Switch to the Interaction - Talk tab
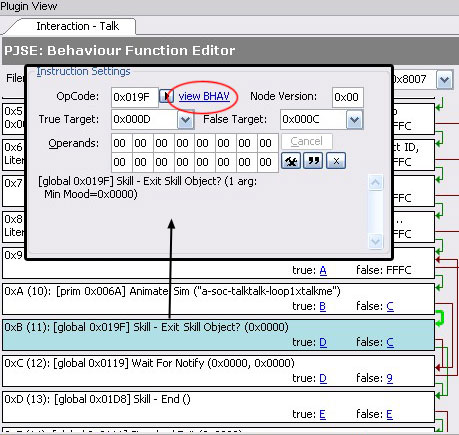This screenshot has height=435, width=459. click(77, 26)
